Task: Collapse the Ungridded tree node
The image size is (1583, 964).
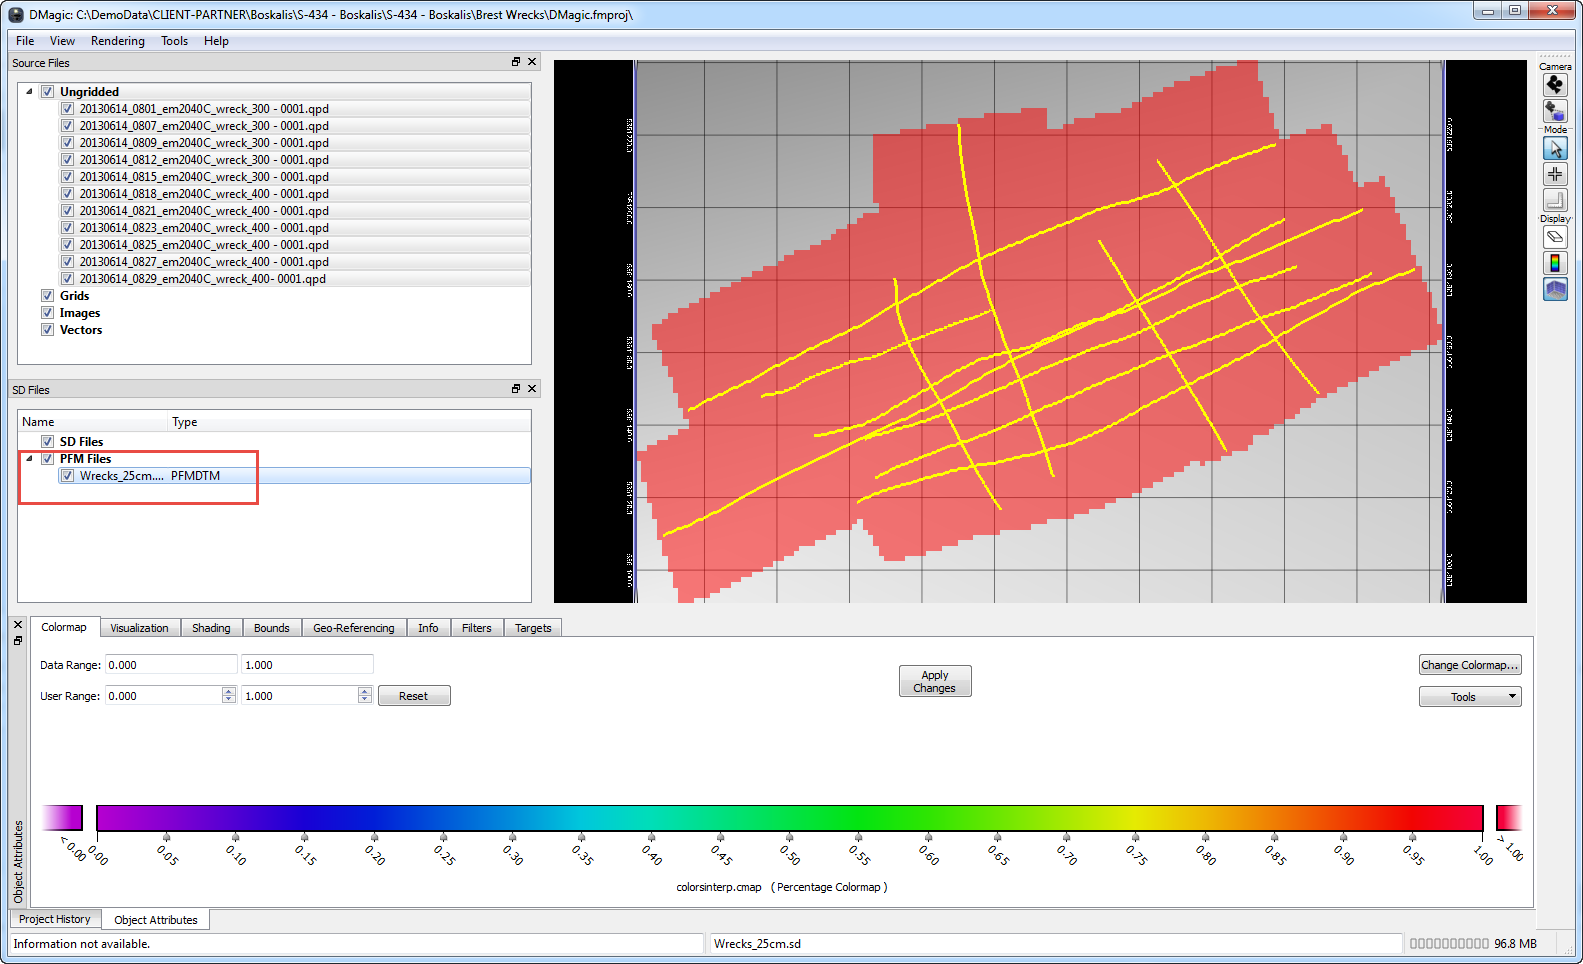Action: point(29,92)
